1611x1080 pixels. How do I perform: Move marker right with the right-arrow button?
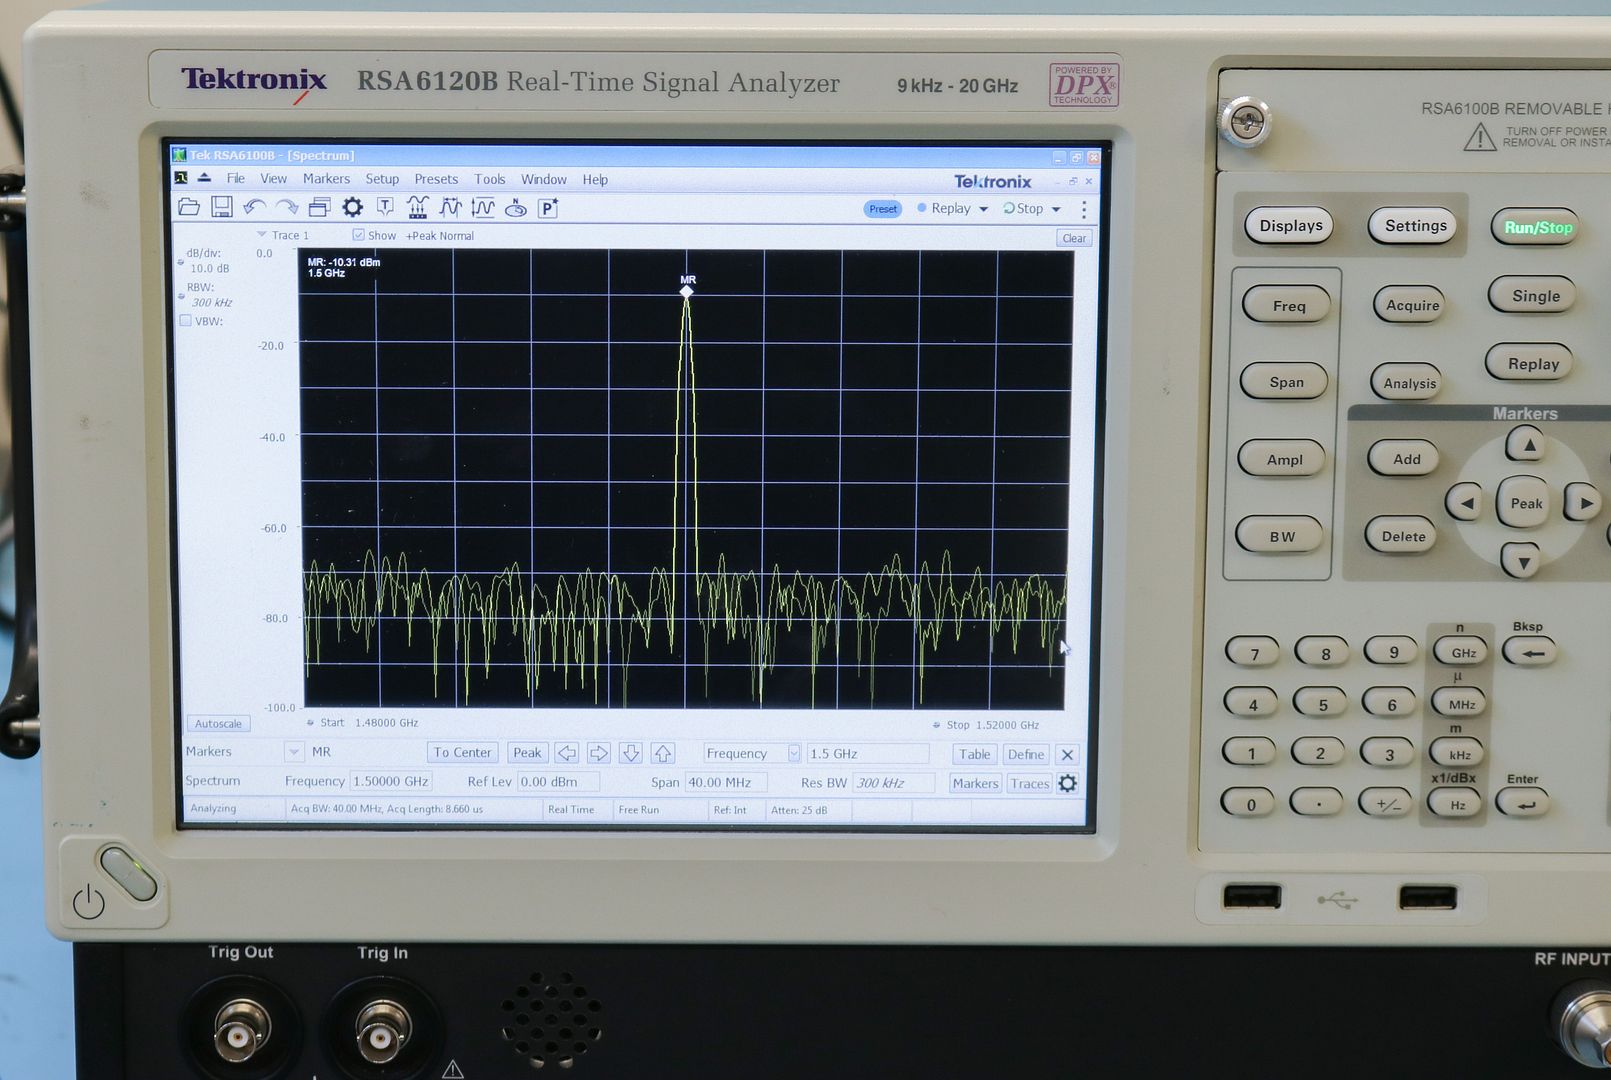click(x=599, y=753)
